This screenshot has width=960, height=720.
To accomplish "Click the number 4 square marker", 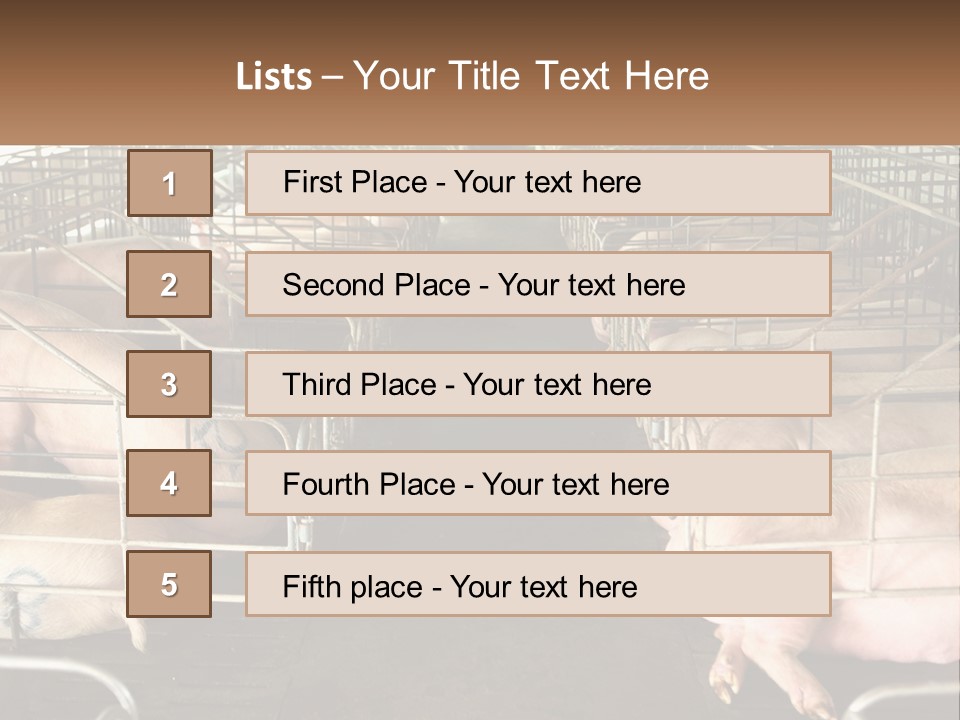I will point(169,483).
